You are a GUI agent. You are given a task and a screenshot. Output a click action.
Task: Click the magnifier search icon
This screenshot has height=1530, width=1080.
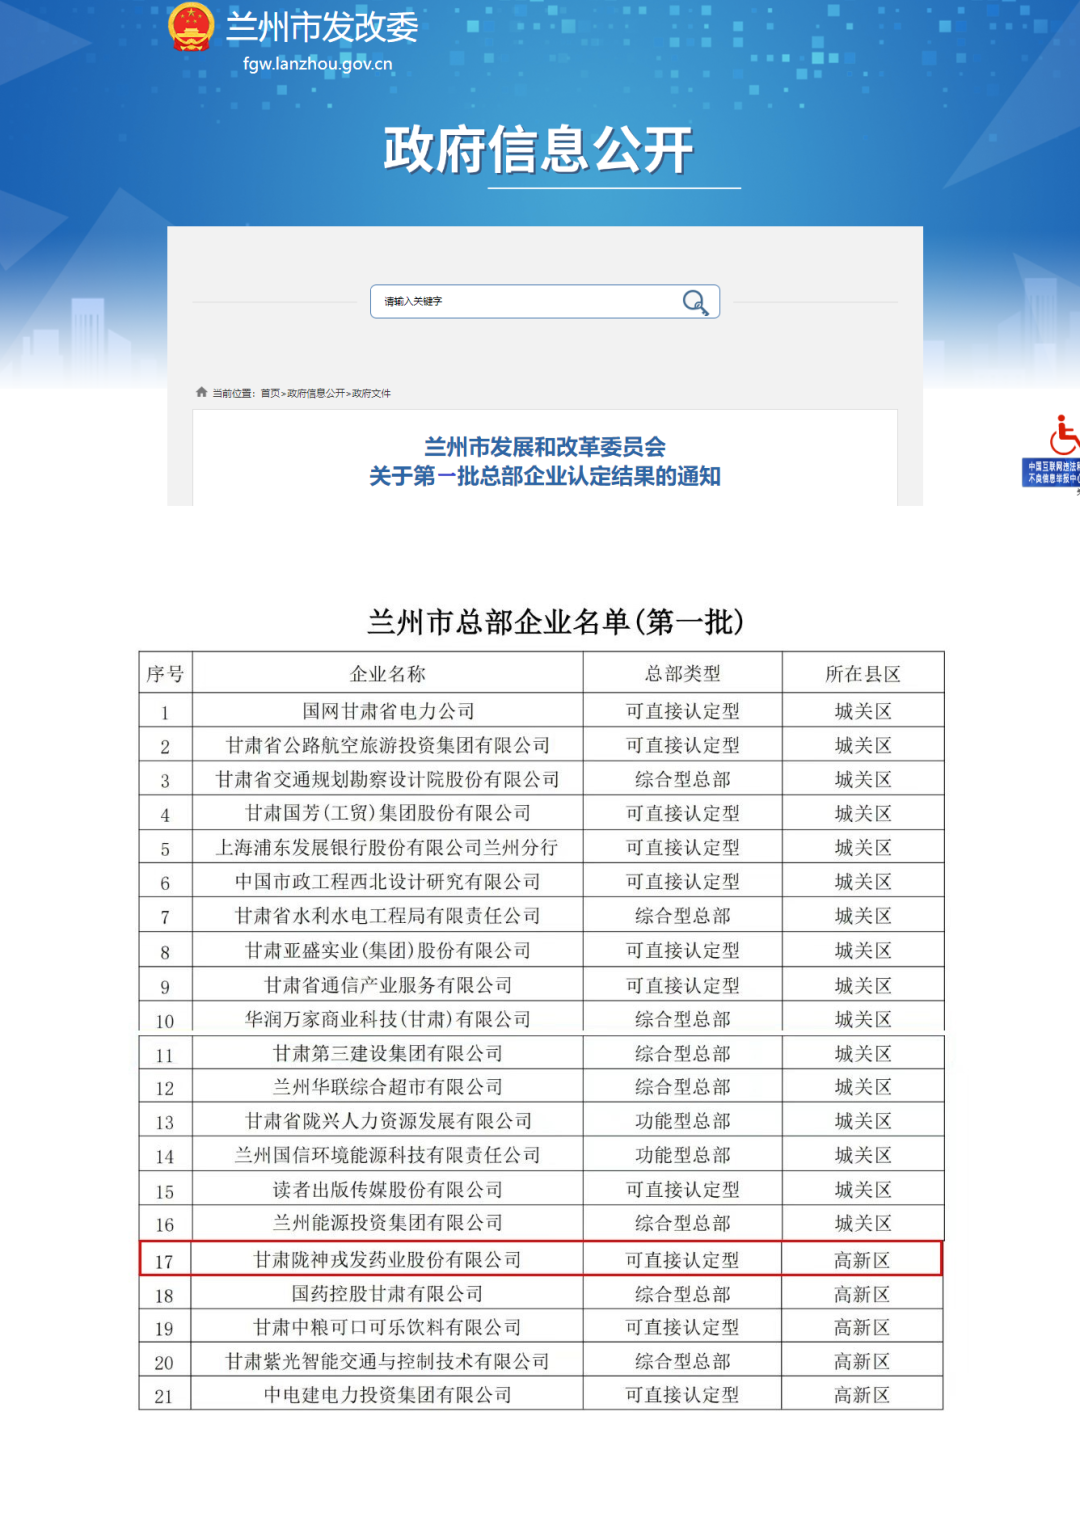click(x=694, y=301)
